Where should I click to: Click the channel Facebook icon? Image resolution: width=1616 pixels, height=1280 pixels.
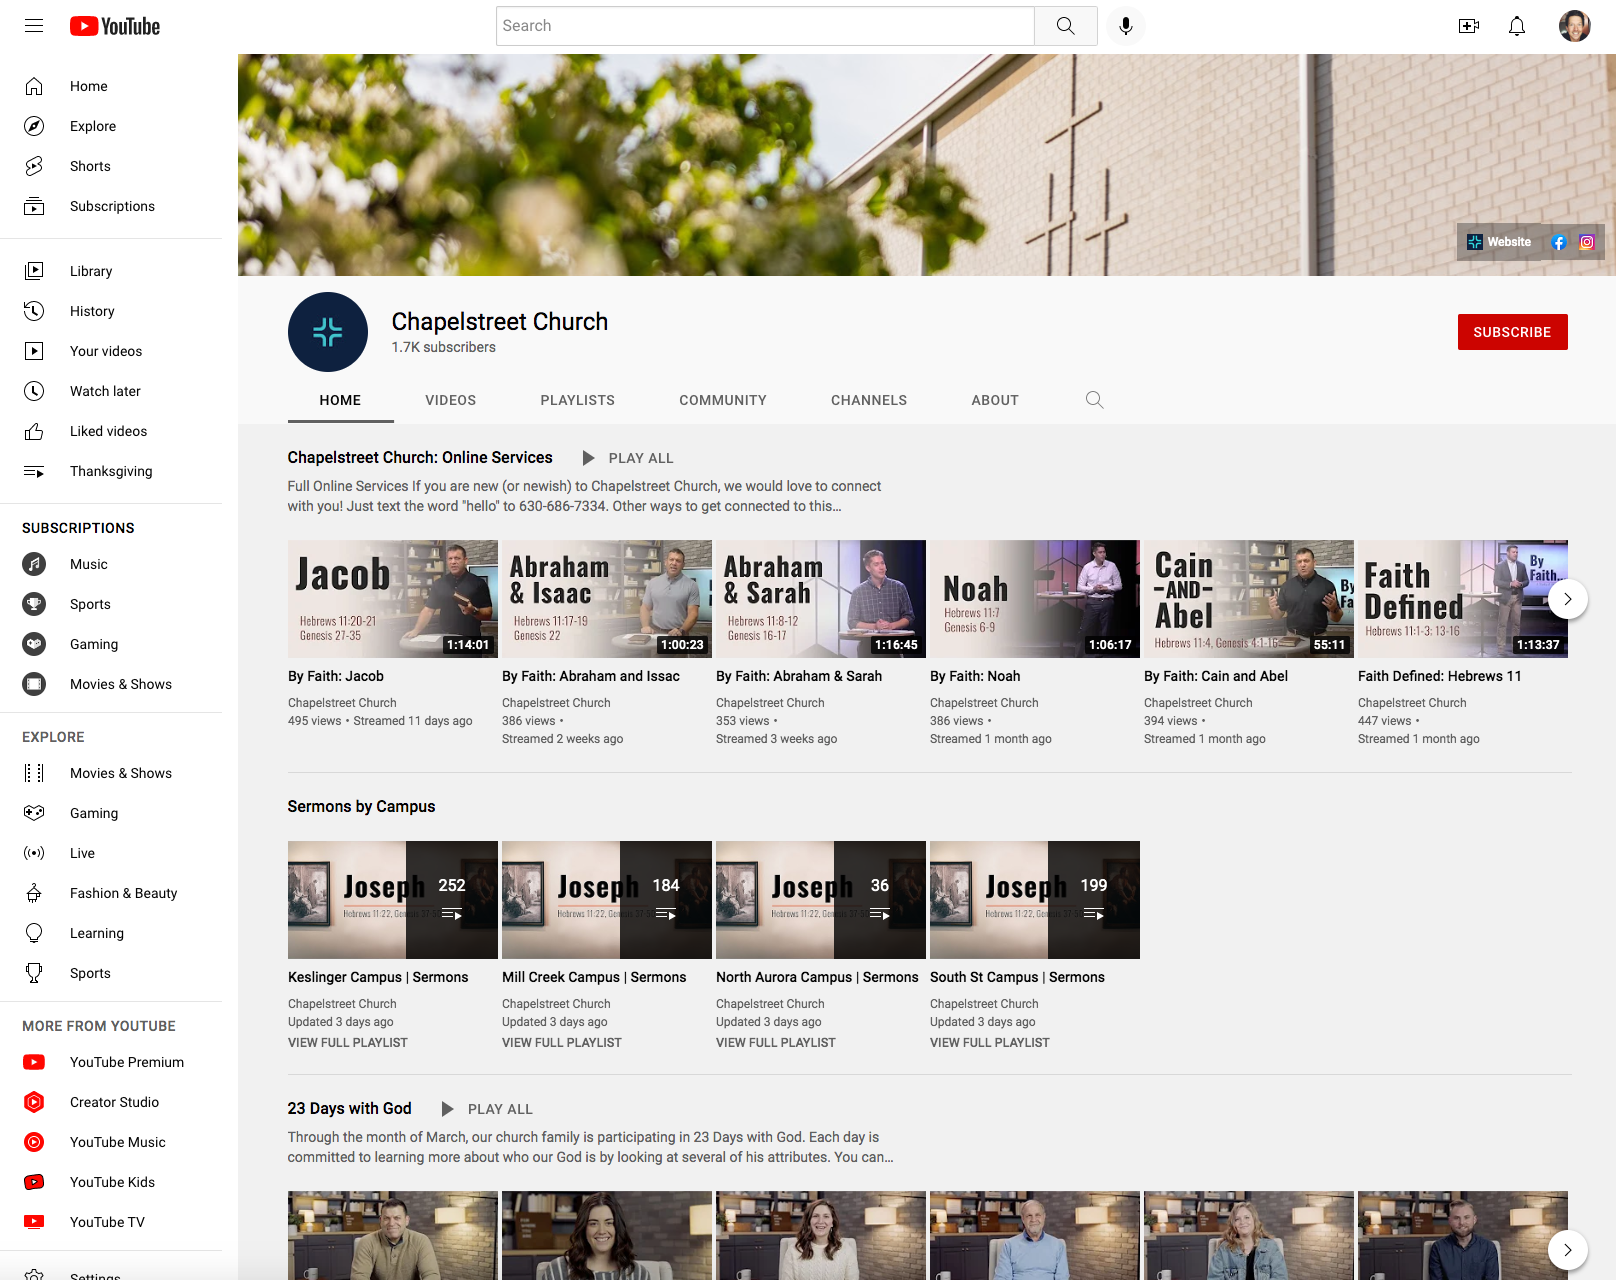[1559, 242]
